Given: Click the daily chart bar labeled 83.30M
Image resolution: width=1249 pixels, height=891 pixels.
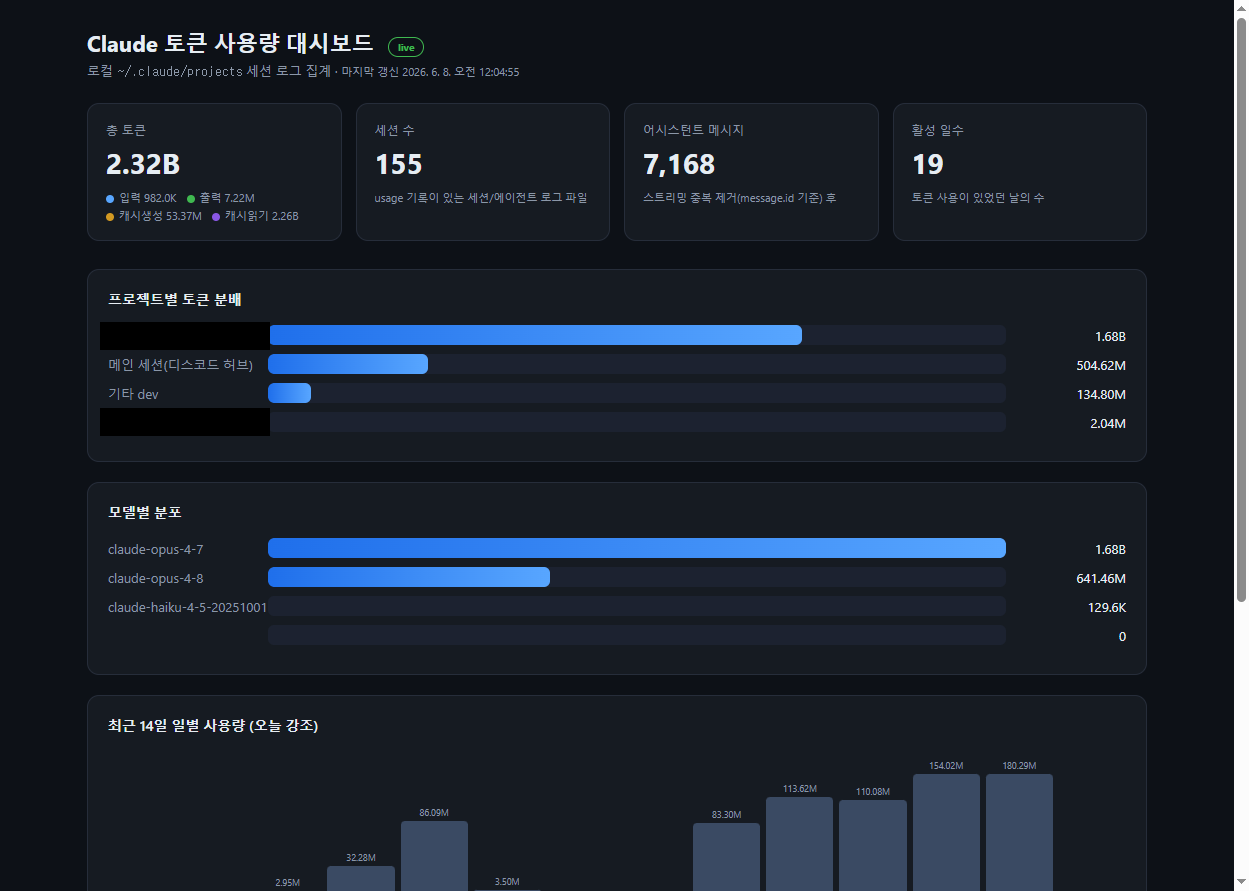Looking at the screenshot, I should [726, 857].
